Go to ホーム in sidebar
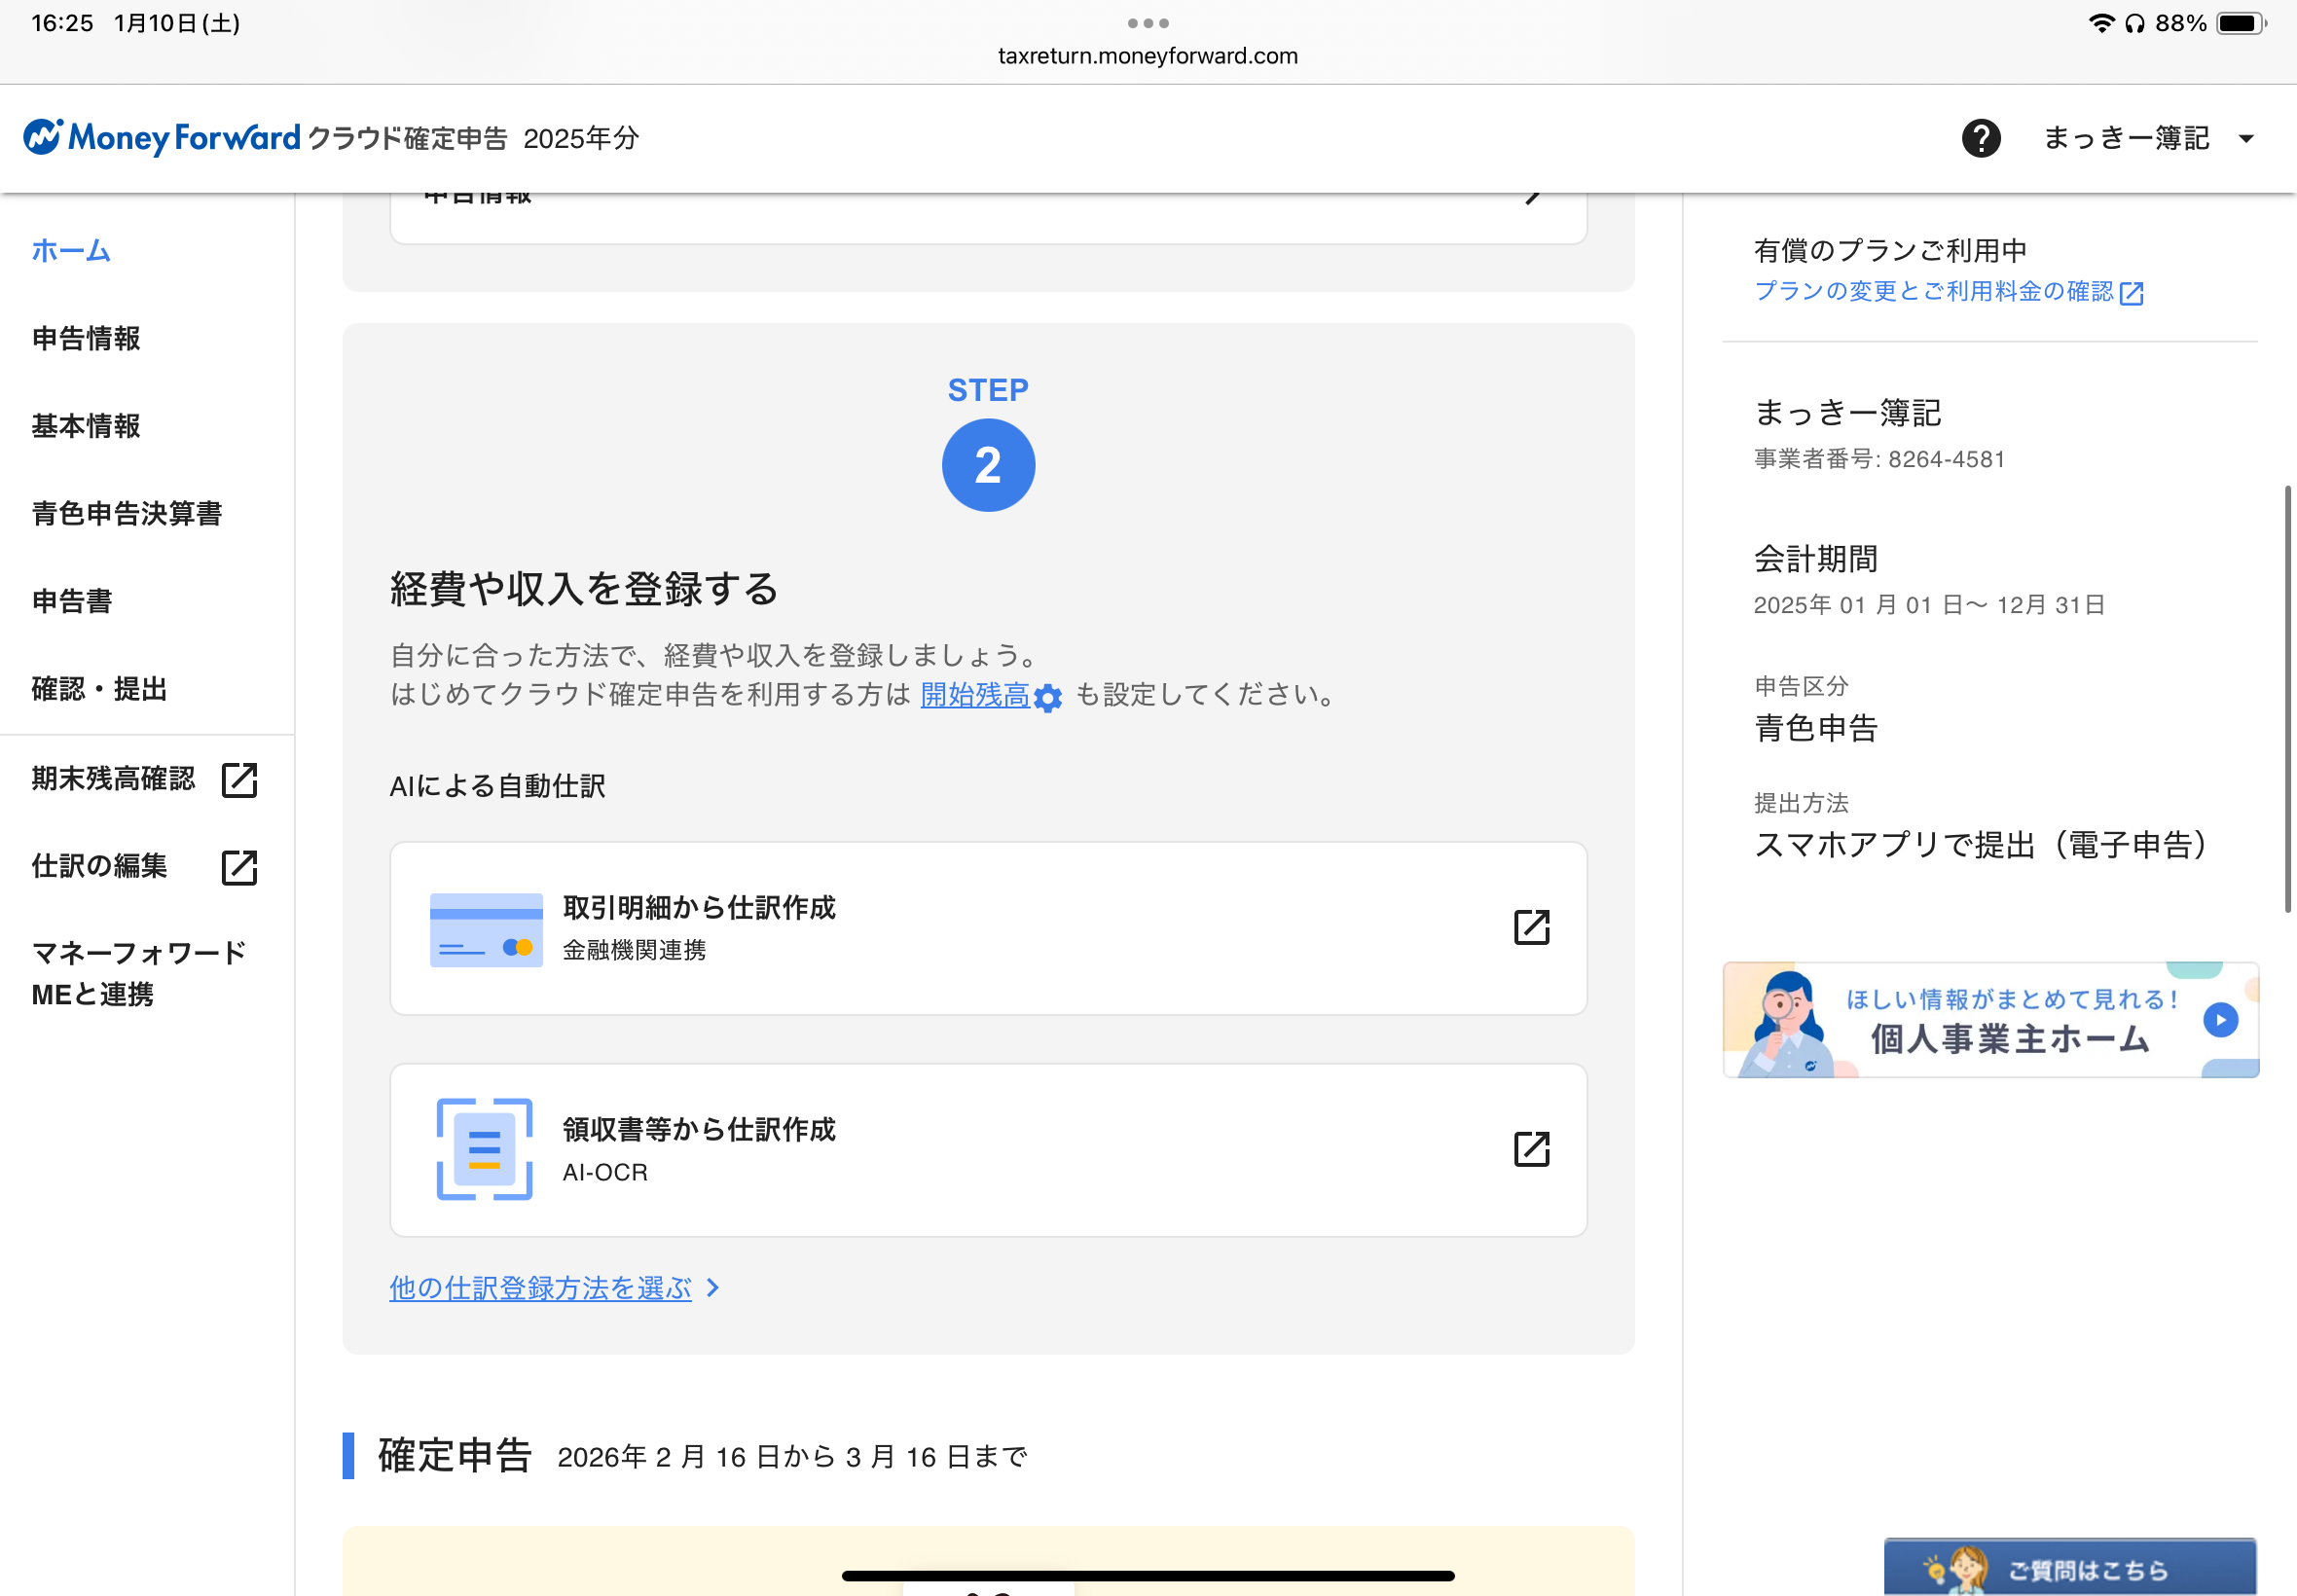Screen dimensions: 2297x1596 pos(71,250)
